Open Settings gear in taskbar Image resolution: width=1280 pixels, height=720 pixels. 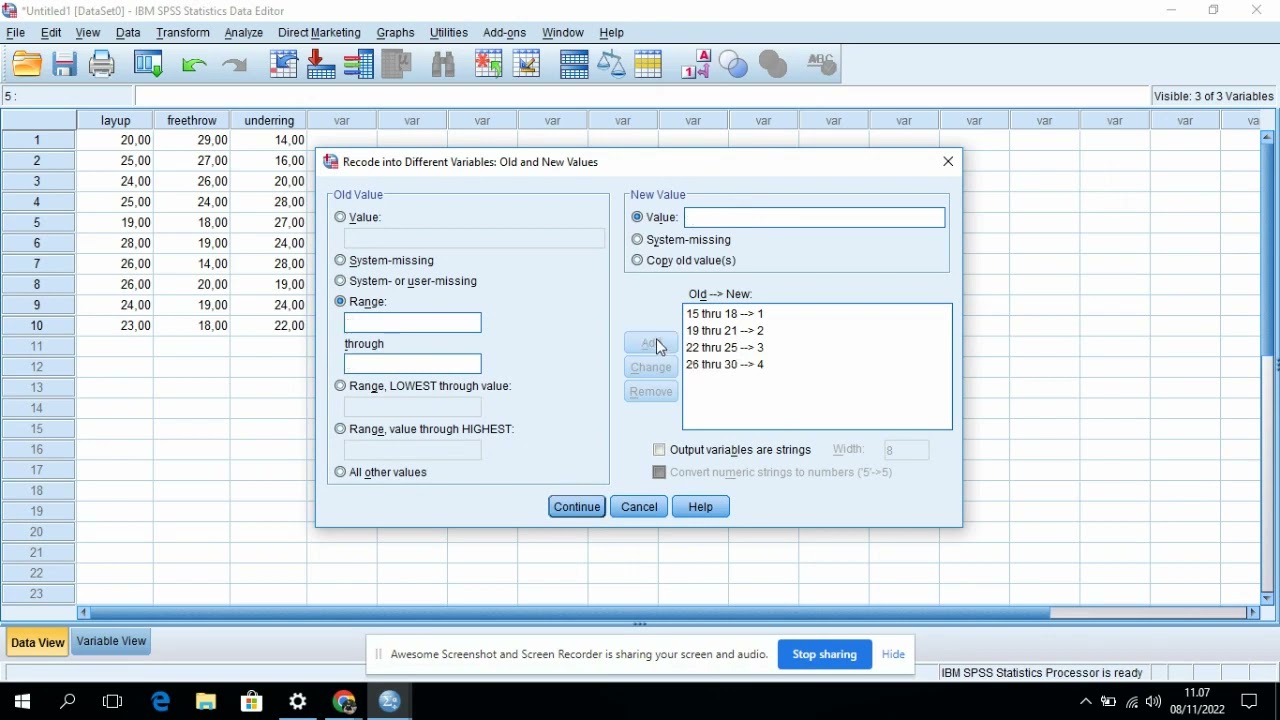point(298,702)
